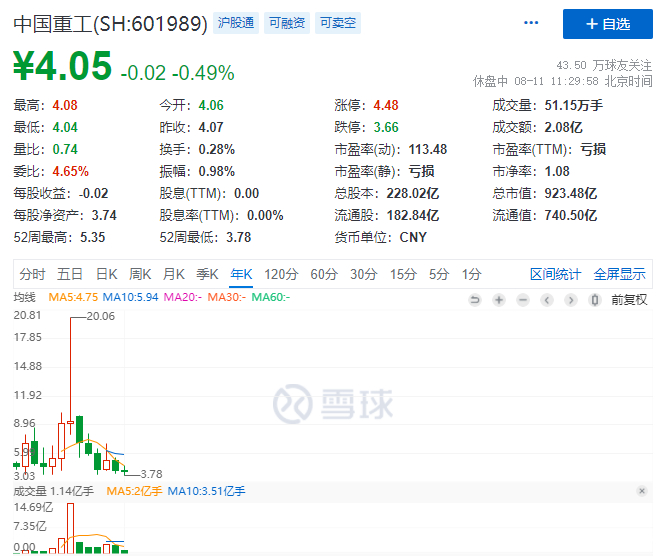Open the 前复权 adjustment dropdown
Viewport: 670px width, 556px height.
pyautogui.click(x=629, y=300)
